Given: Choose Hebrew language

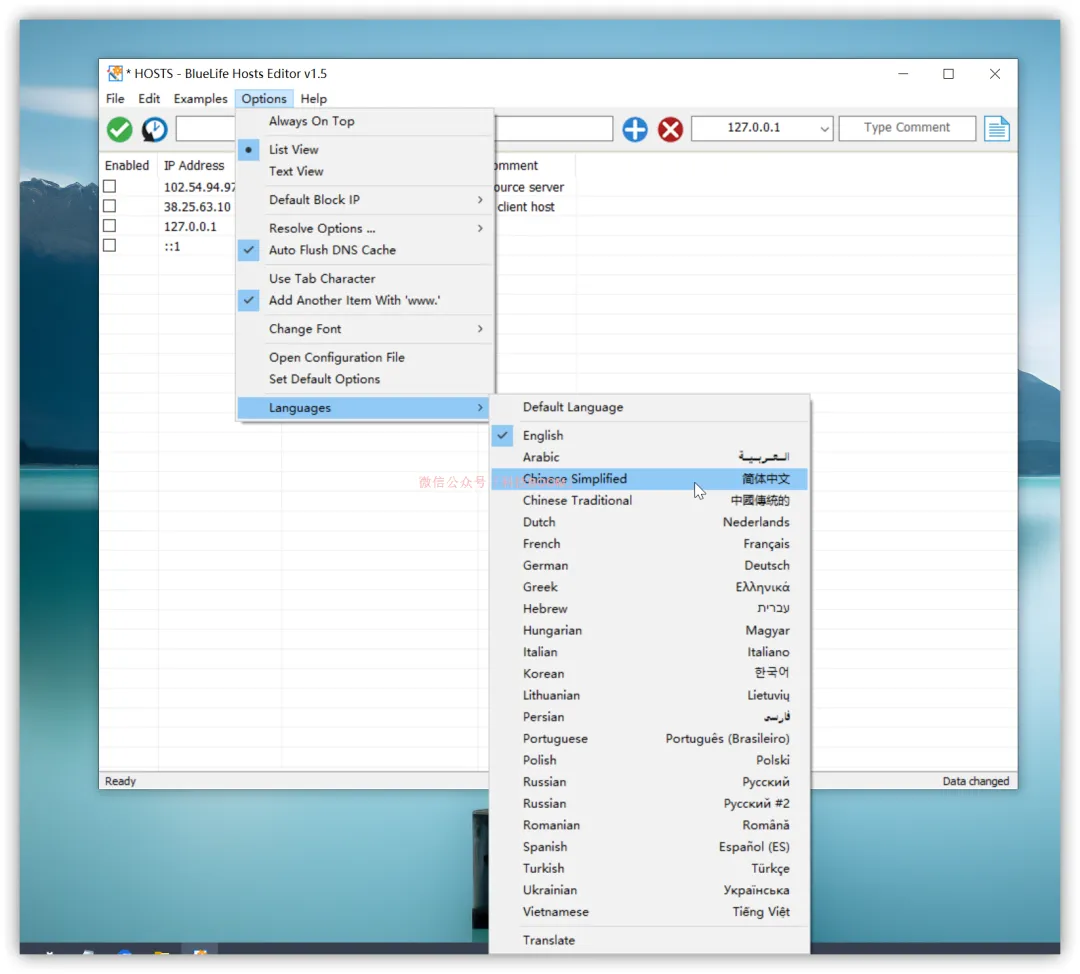Looking at the screenshot, I should click(650, 609).
